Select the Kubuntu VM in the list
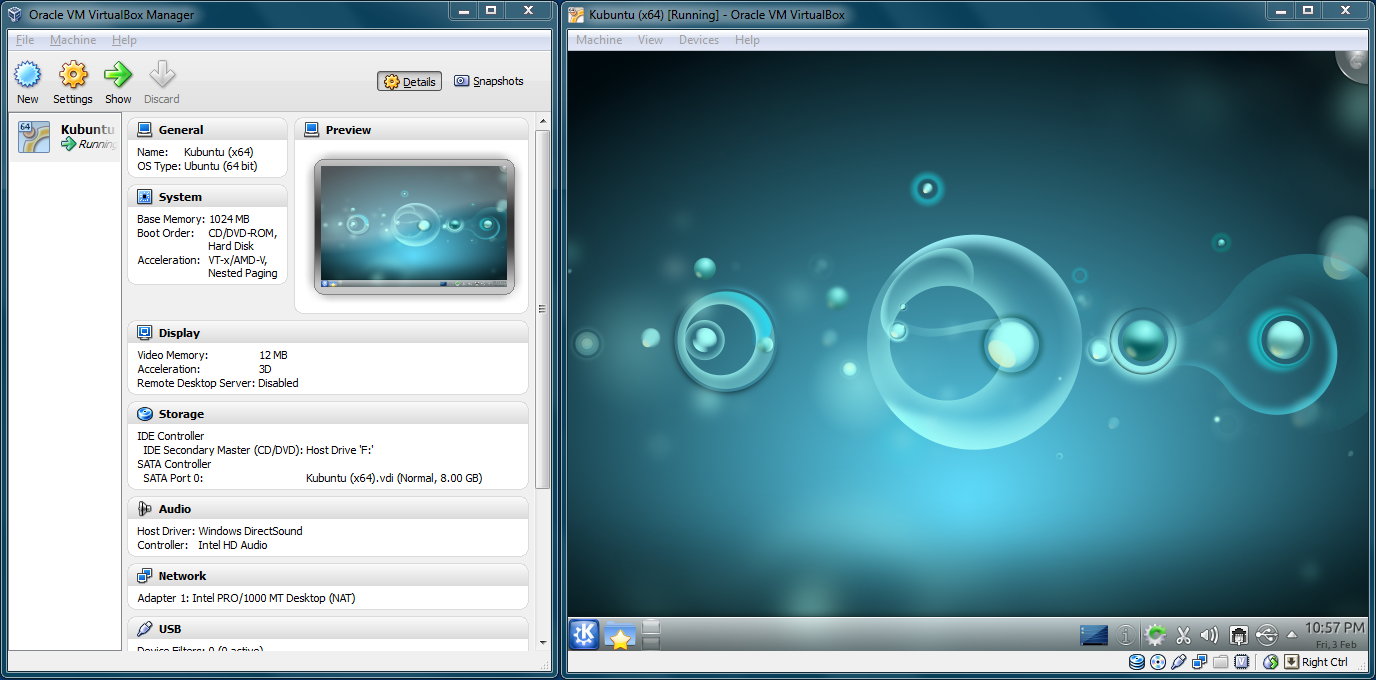 [65, 136]
